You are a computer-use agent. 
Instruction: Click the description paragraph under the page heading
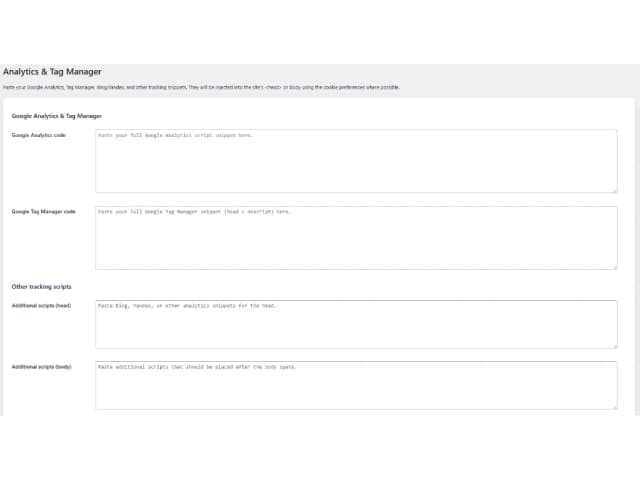pyautogui.click(x=201, y=87)
